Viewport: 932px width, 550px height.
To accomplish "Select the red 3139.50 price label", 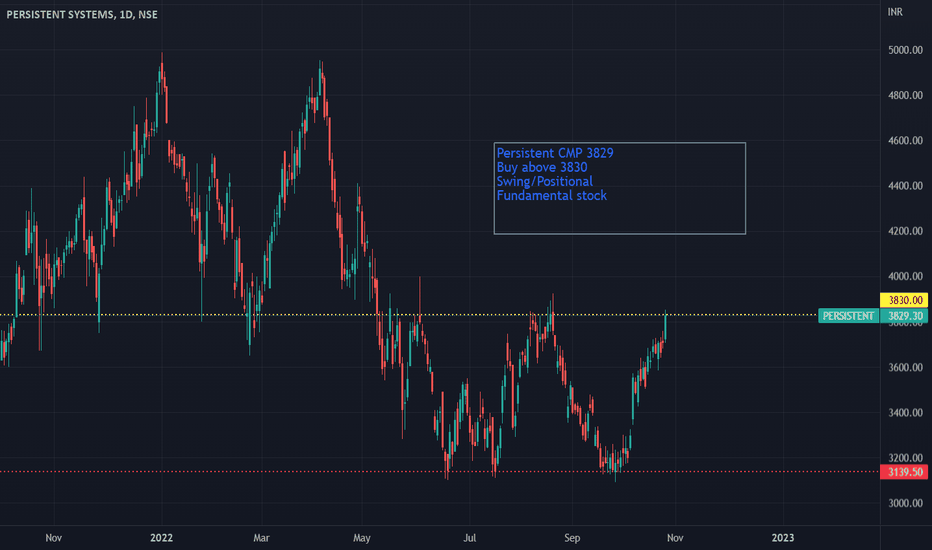I will [x=903, y=472].
